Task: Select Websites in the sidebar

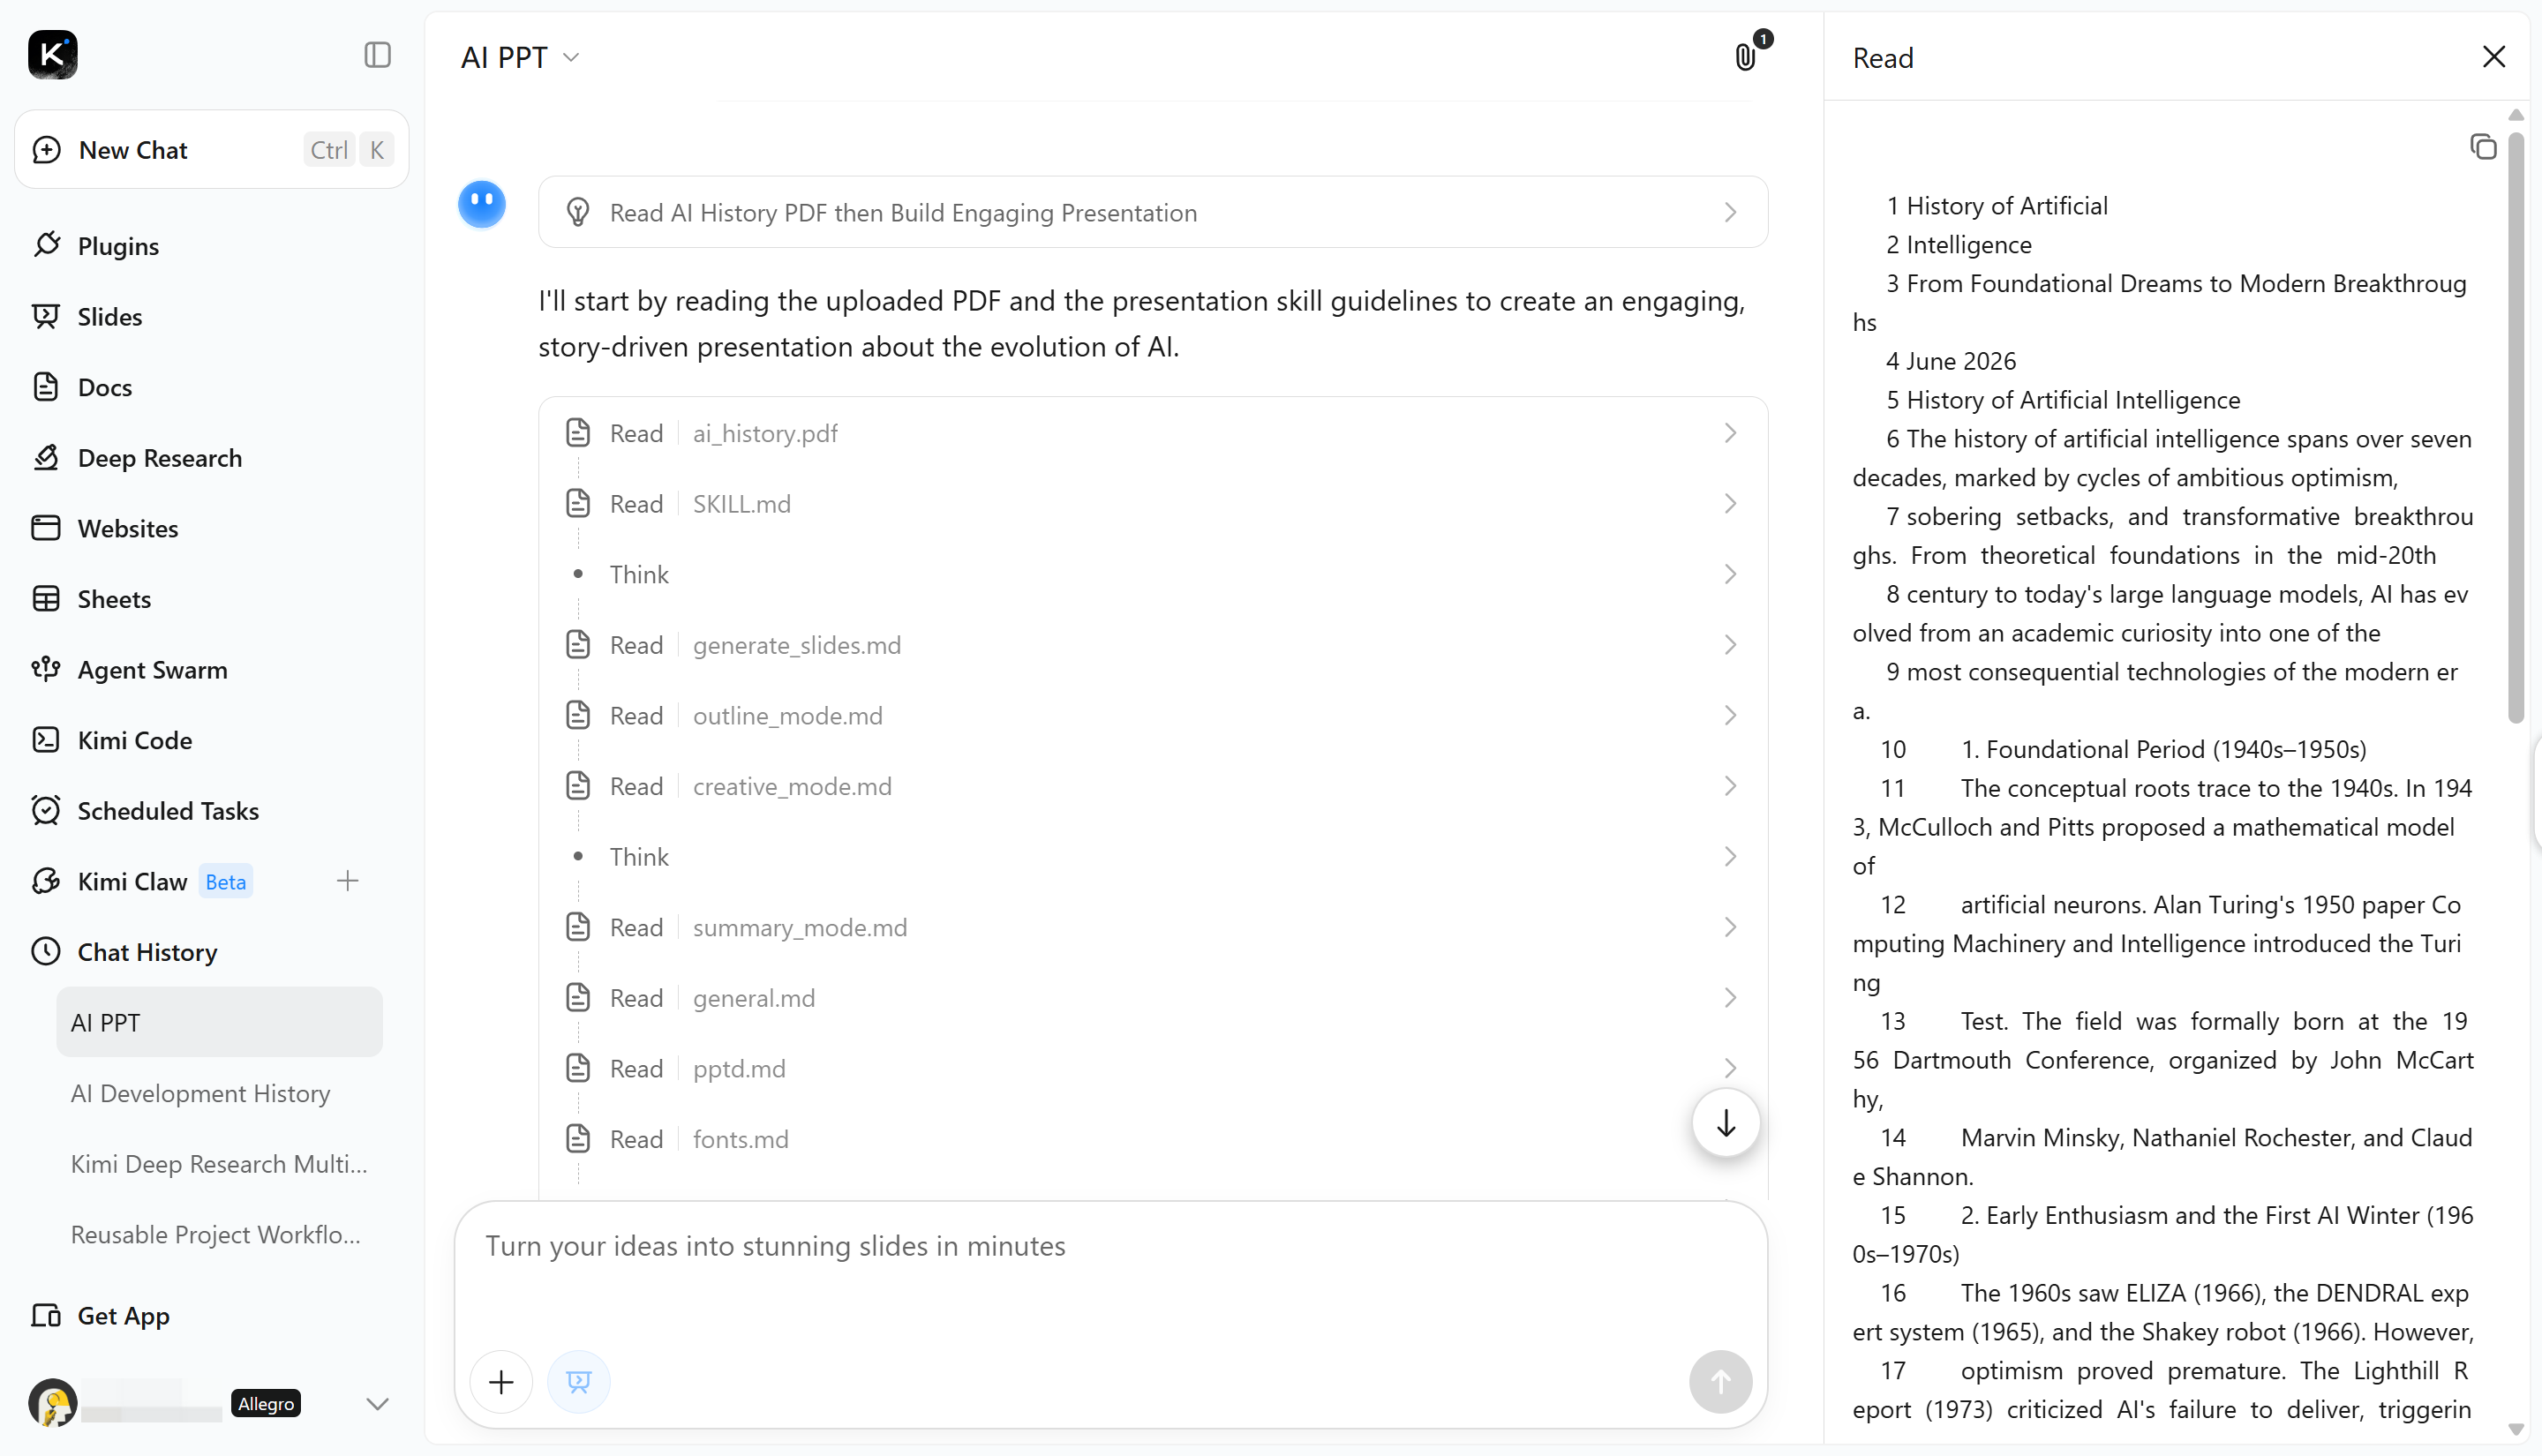Action: [x=128, y=528]
